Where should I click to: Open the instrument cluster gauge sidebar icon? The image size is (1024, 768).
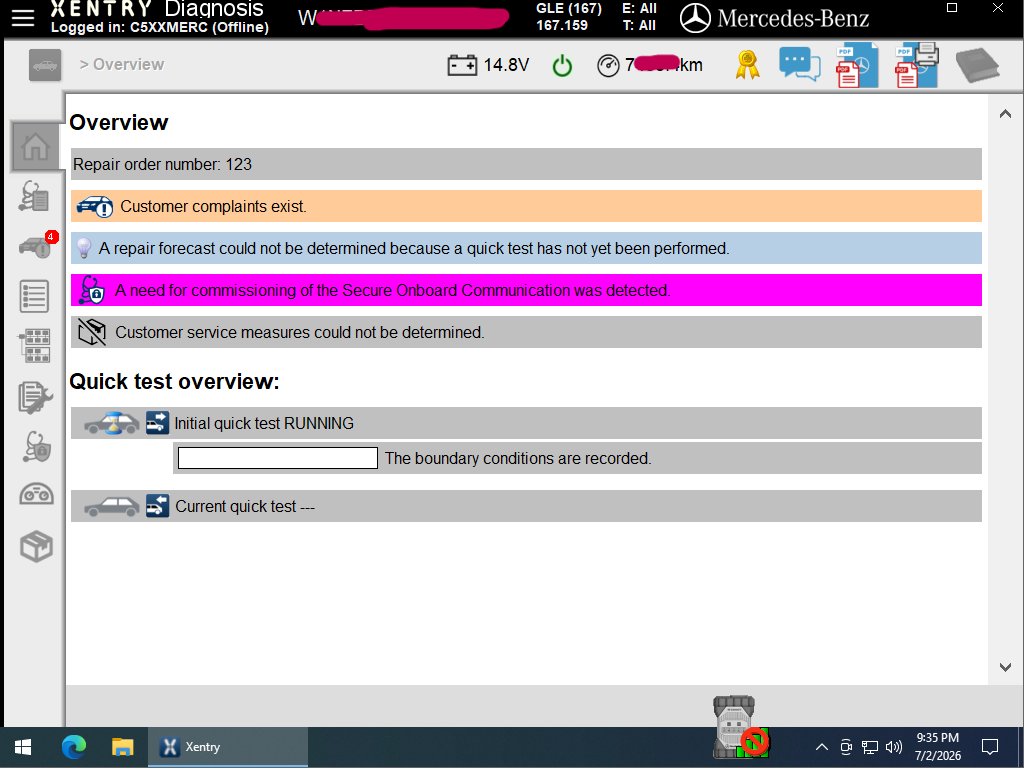tap(36, 494)
